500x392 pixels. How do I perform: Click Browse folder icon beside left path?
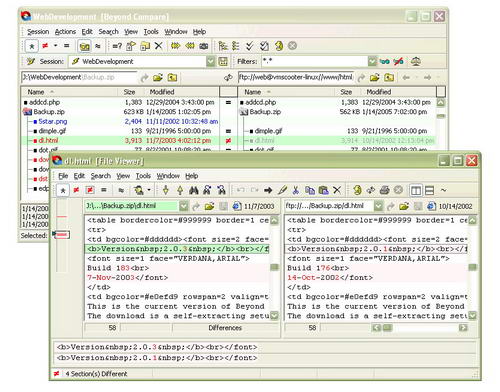click(158, 78)
